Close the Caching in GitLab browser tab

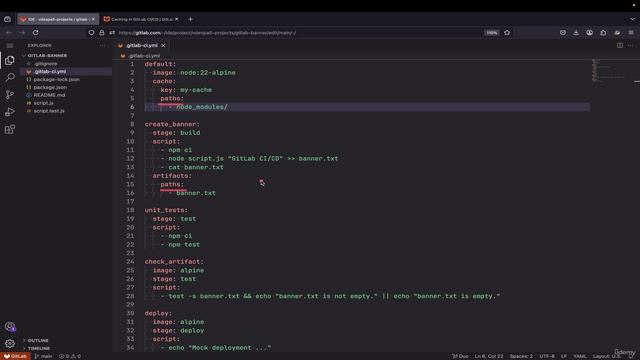tap(177, 19)
